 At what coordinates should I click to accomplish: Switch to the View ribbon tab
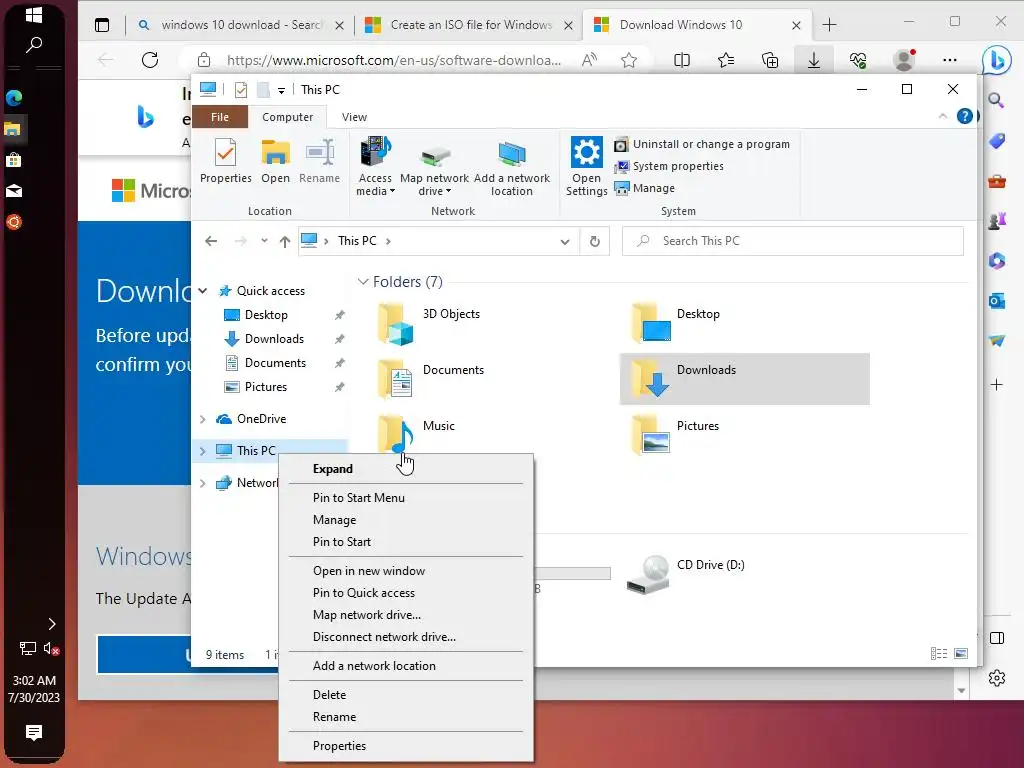[x=354, y=117]
